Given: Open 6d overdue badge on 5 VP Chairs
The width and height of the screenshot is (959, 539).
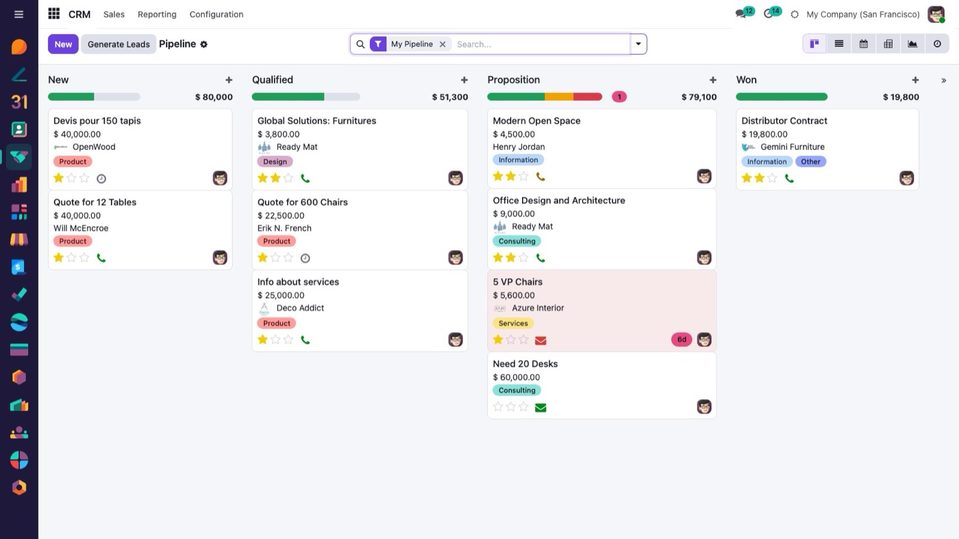Looking at the screenshot, I should 681,340.
